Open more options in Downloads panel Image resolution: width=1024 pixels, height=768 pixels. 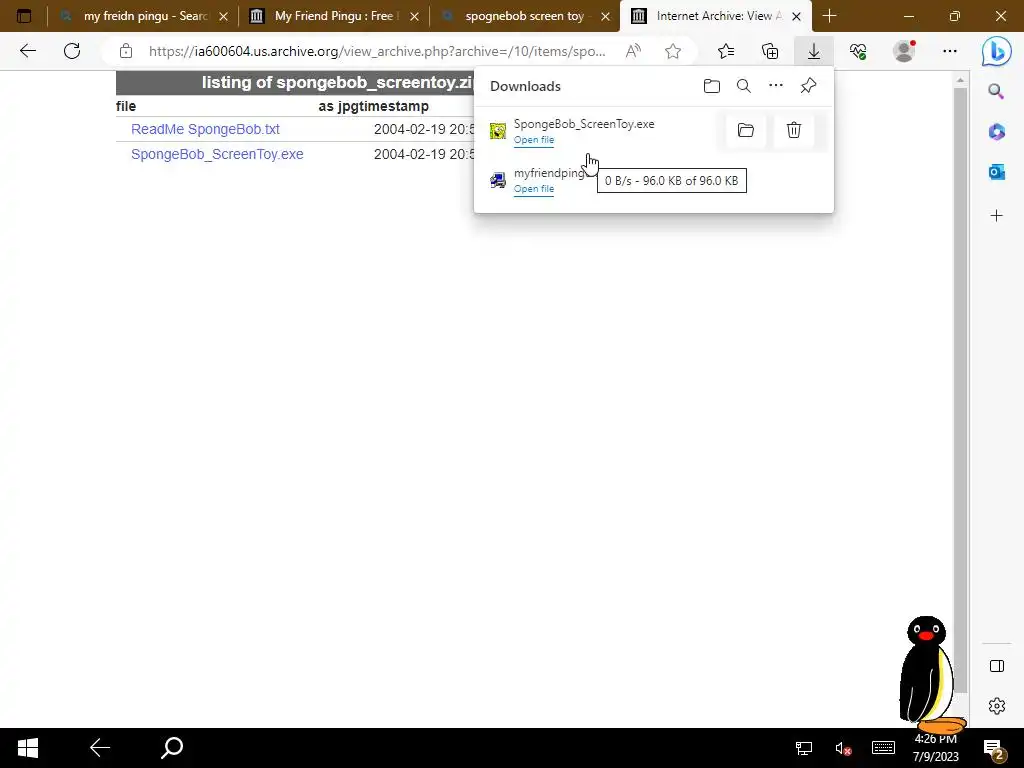click(x=776, y=86)
